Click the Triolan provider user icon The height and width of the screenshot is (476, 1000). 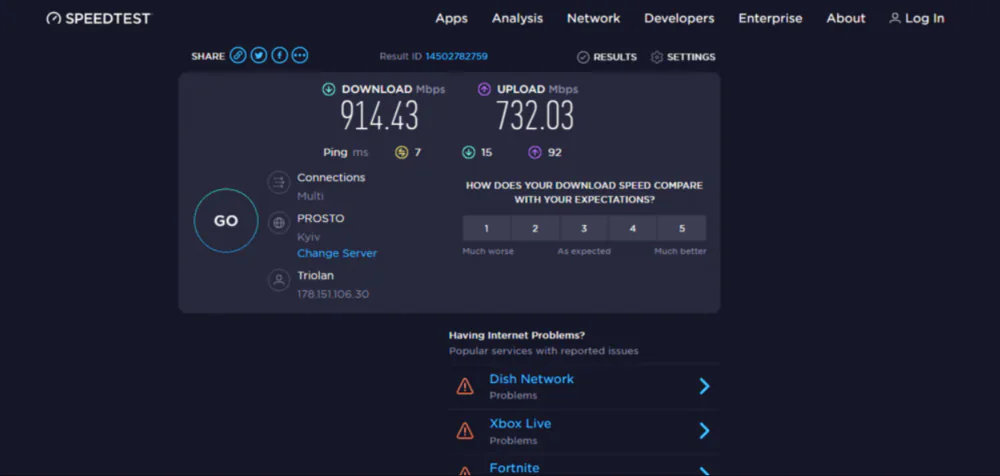(279, 280)
